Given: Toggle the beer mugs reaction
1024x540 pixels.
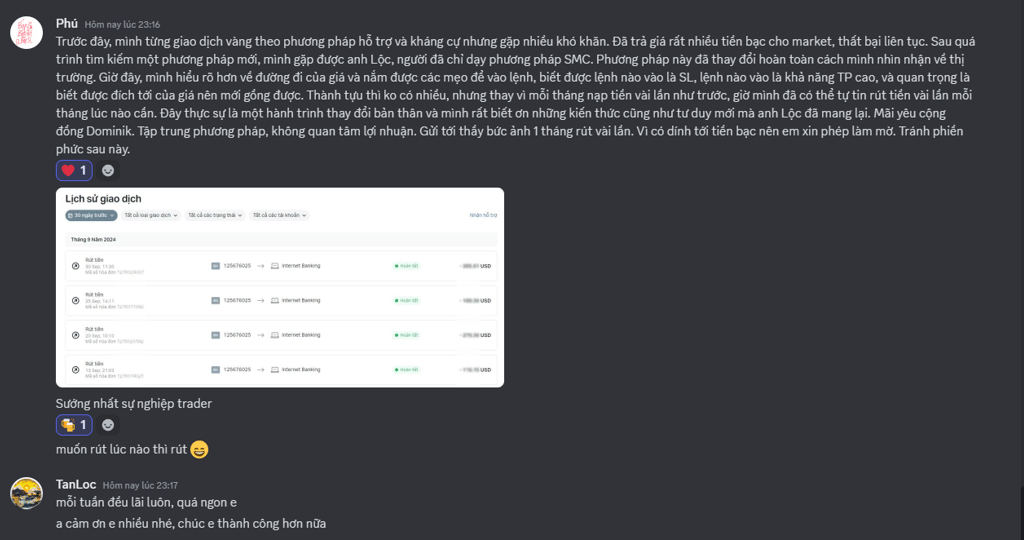Looking at the screenshot, I should tap(74, 425).
